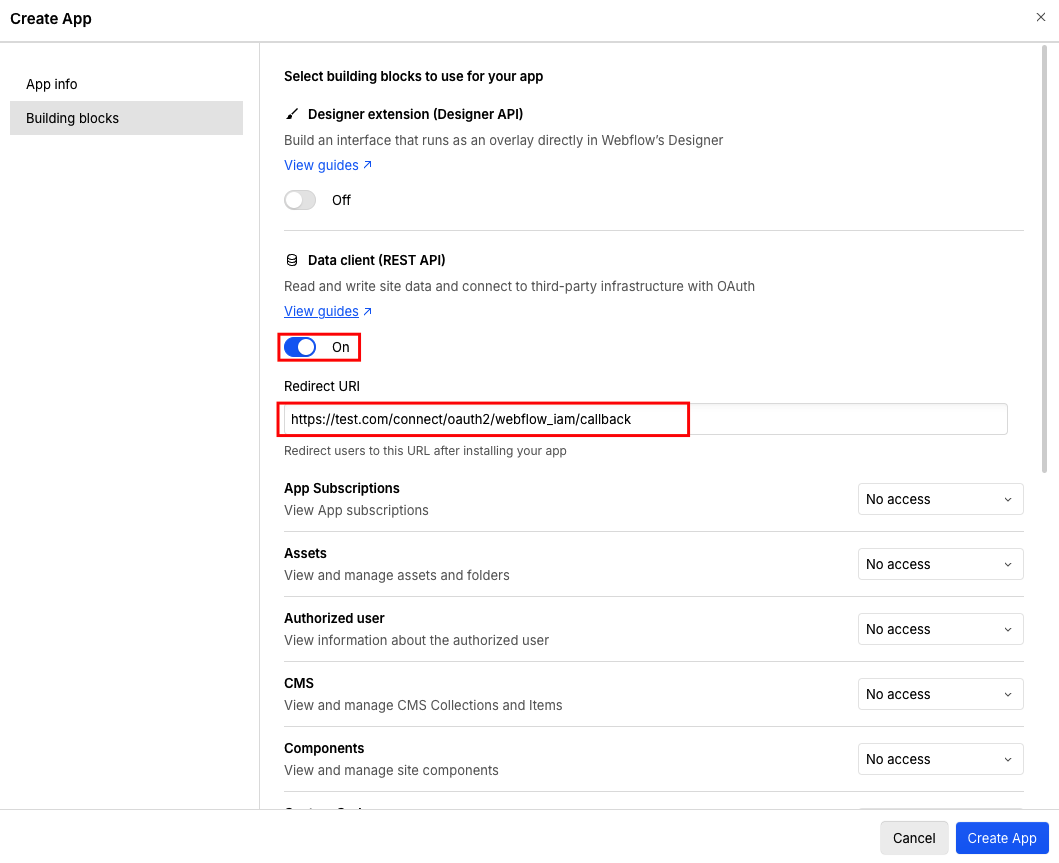This screenshot has width=1059, height=863.
Task: Close the Create App dialog
Action: 1041,18
